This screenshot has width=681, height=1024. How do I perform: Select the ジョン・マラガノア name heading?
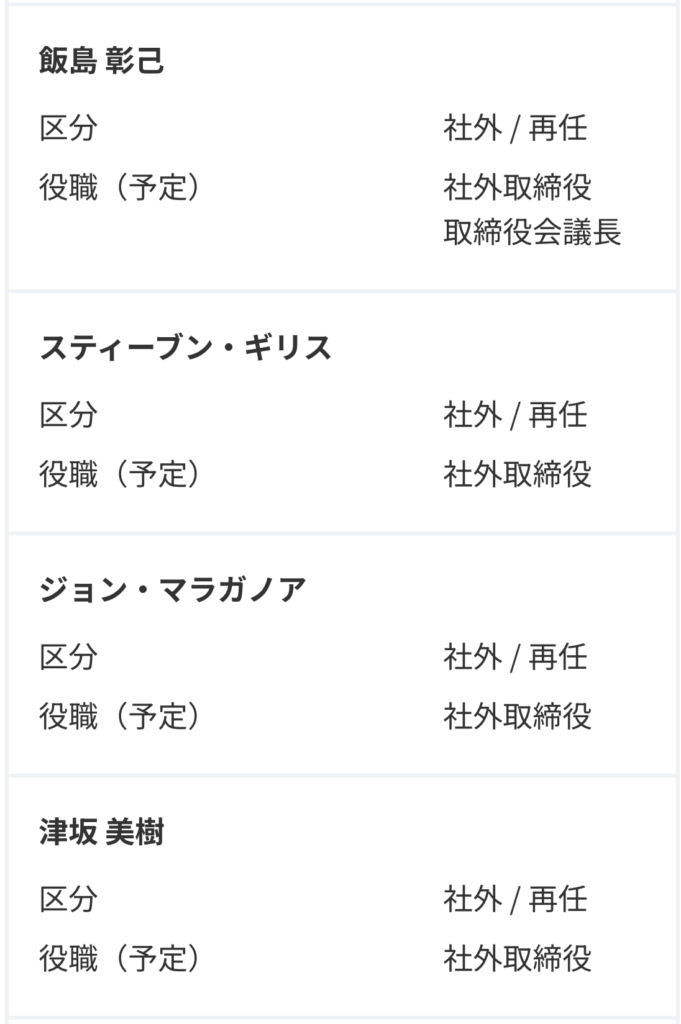coord(172,590)
